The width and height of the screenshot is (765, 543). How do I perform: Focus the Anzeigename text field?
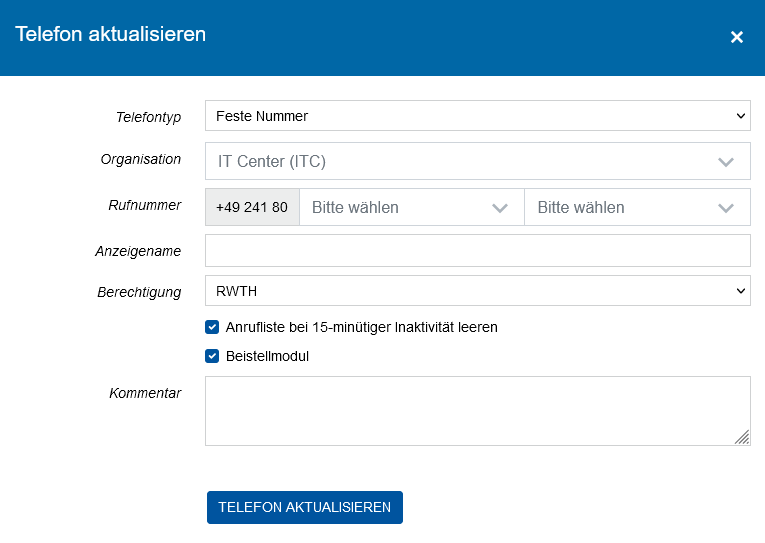point(477,251)
